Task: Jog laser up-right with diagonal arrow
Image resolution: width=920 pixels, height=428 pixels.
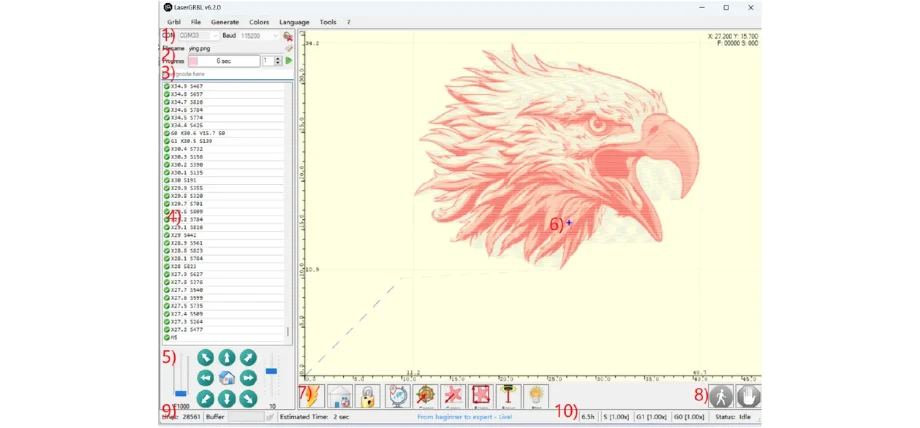Action: (x=248, y=357)
